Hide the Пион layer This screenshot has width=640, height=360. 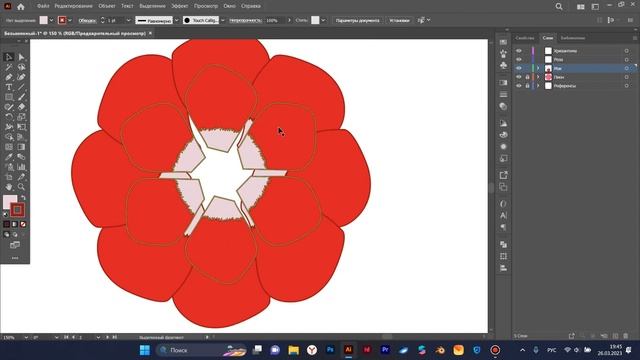tap(519, 77)
